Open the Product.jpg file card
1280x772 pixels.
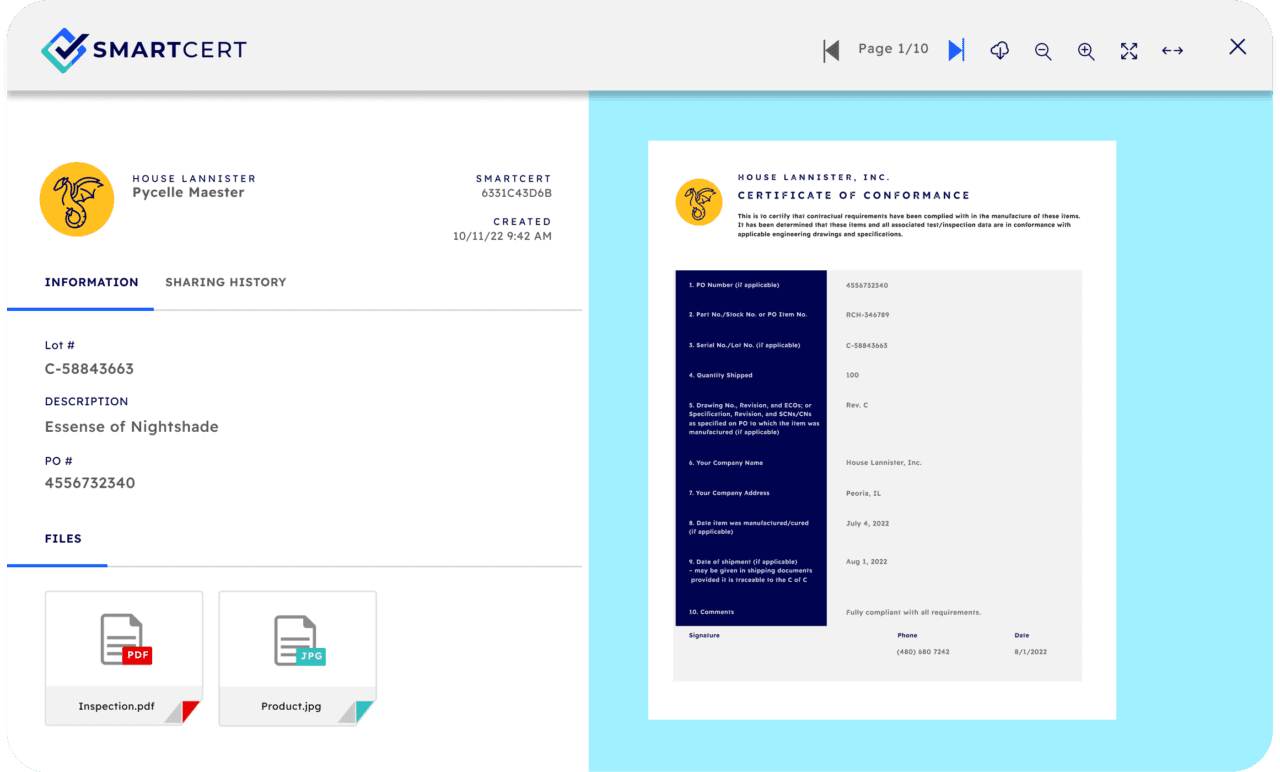point(297,658)
